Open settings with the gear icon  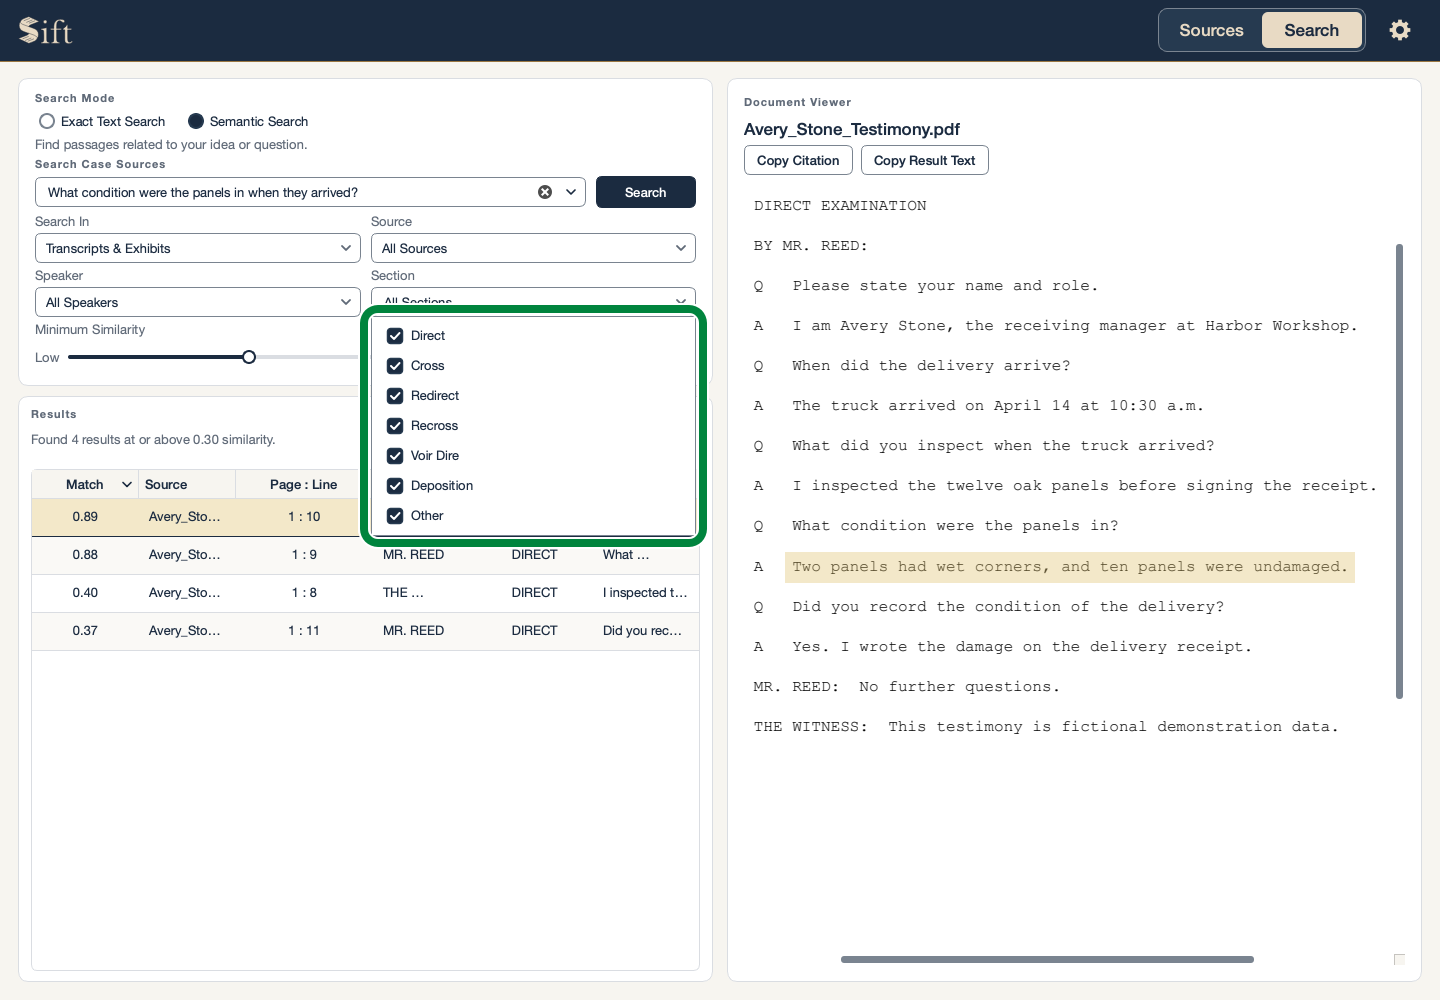point(1400,30)
